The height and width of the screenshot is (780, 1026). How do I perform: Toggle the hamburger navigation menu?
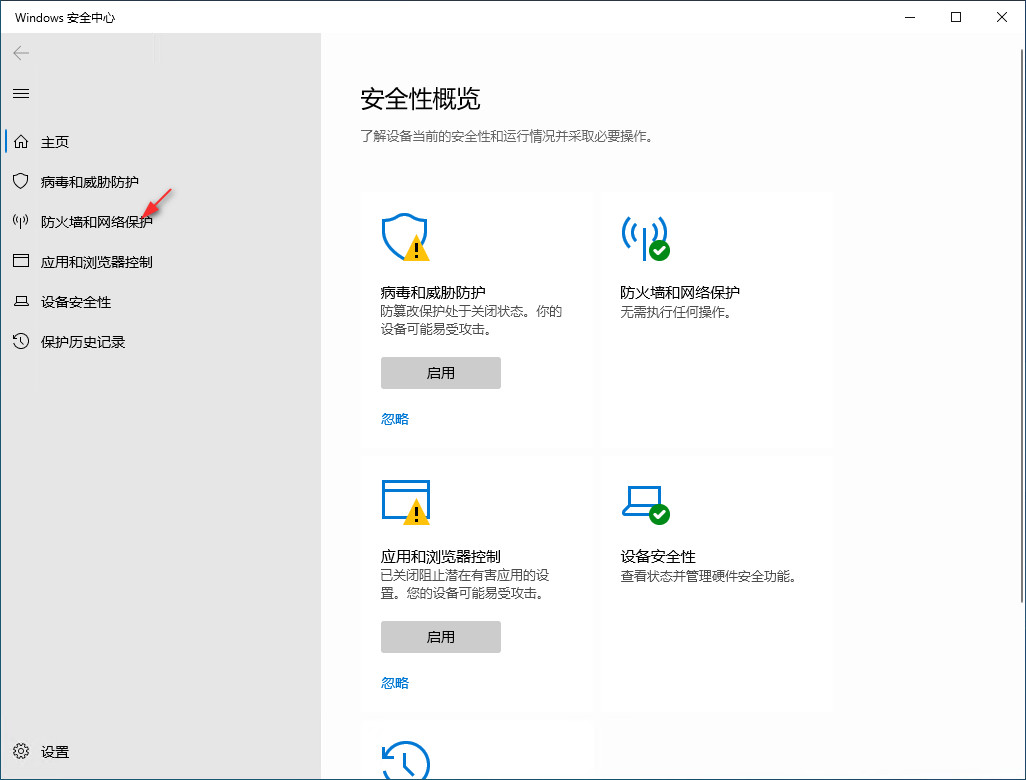click(21, 94)
